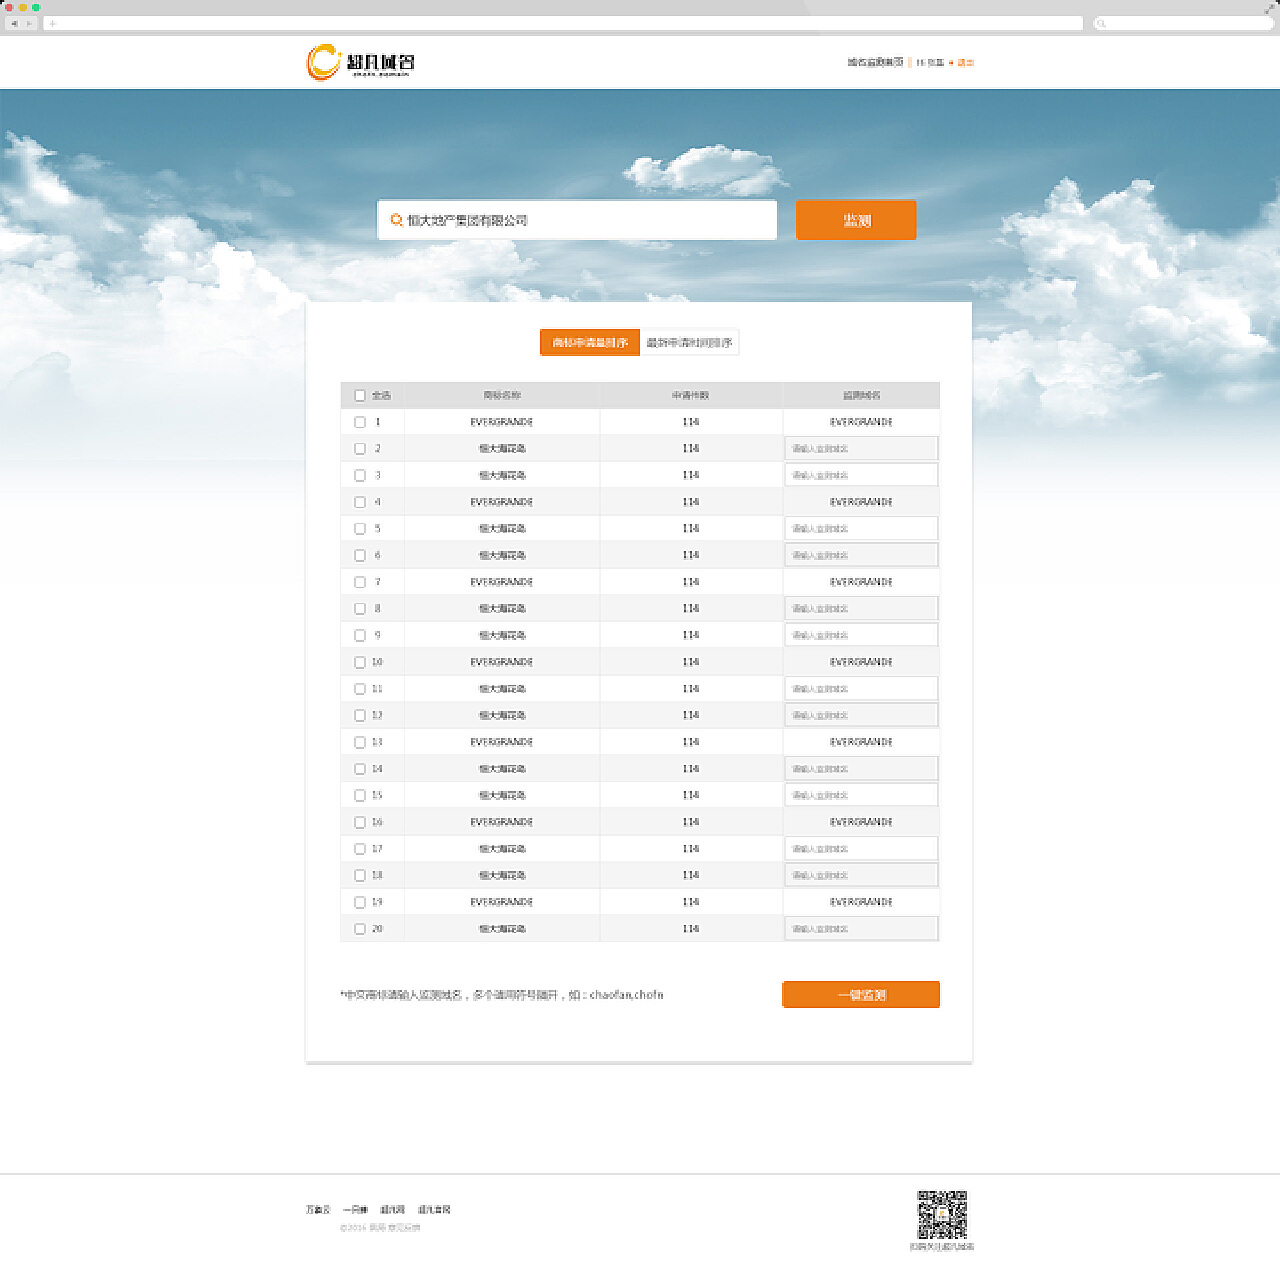
Task: Click EVERGRANDE domain value in row 10
Action: tap(861, 662)
